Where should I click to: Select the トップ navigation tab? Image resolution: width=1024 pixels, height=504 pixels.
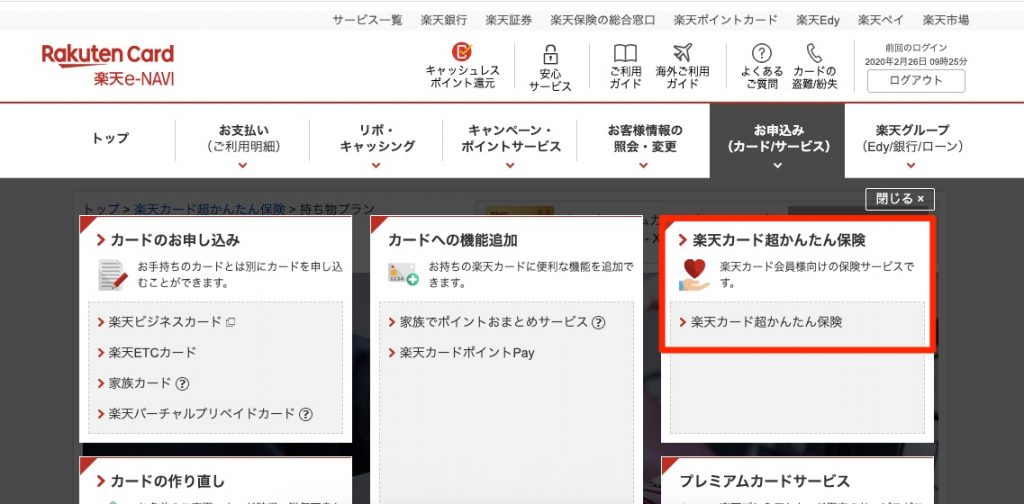pos(110,139)
